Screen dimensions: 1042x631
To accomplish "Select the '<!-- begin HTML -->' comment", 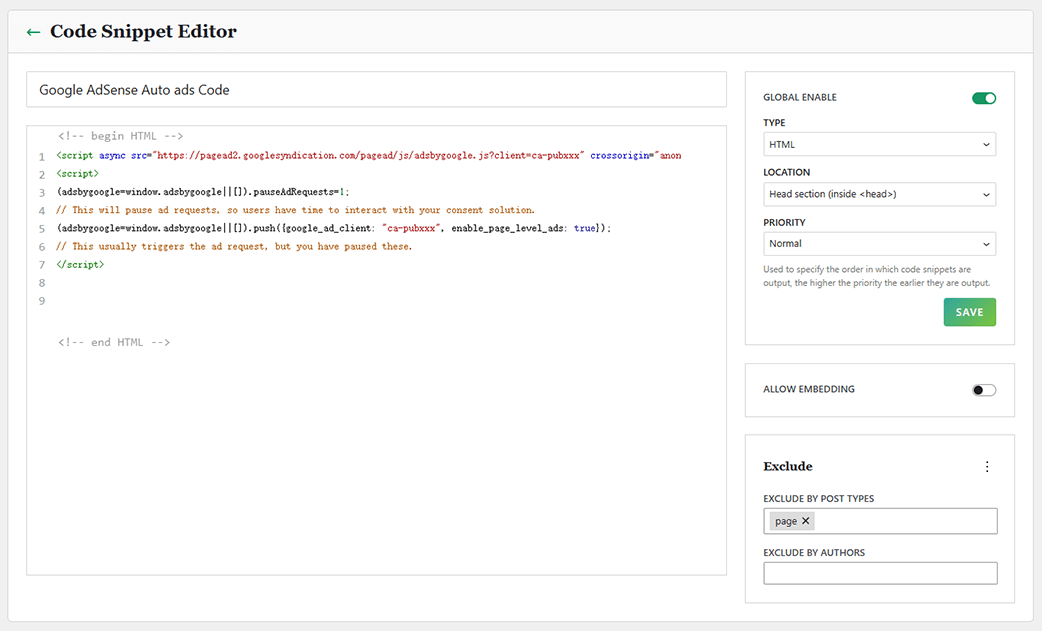I will click(120, 135).
